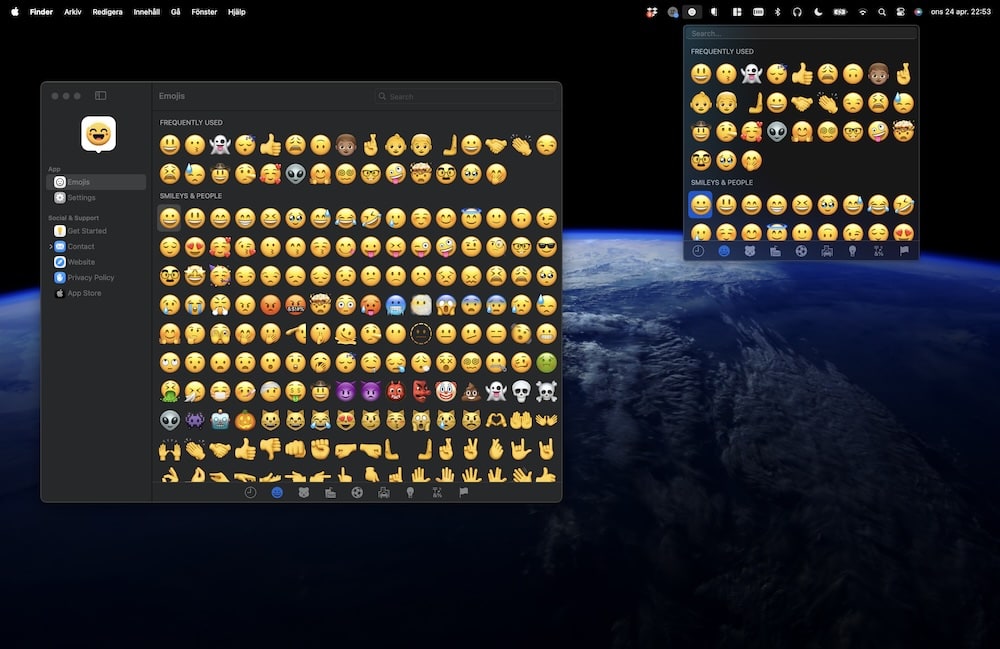Open Website link in the sidebar

(96, 262)
